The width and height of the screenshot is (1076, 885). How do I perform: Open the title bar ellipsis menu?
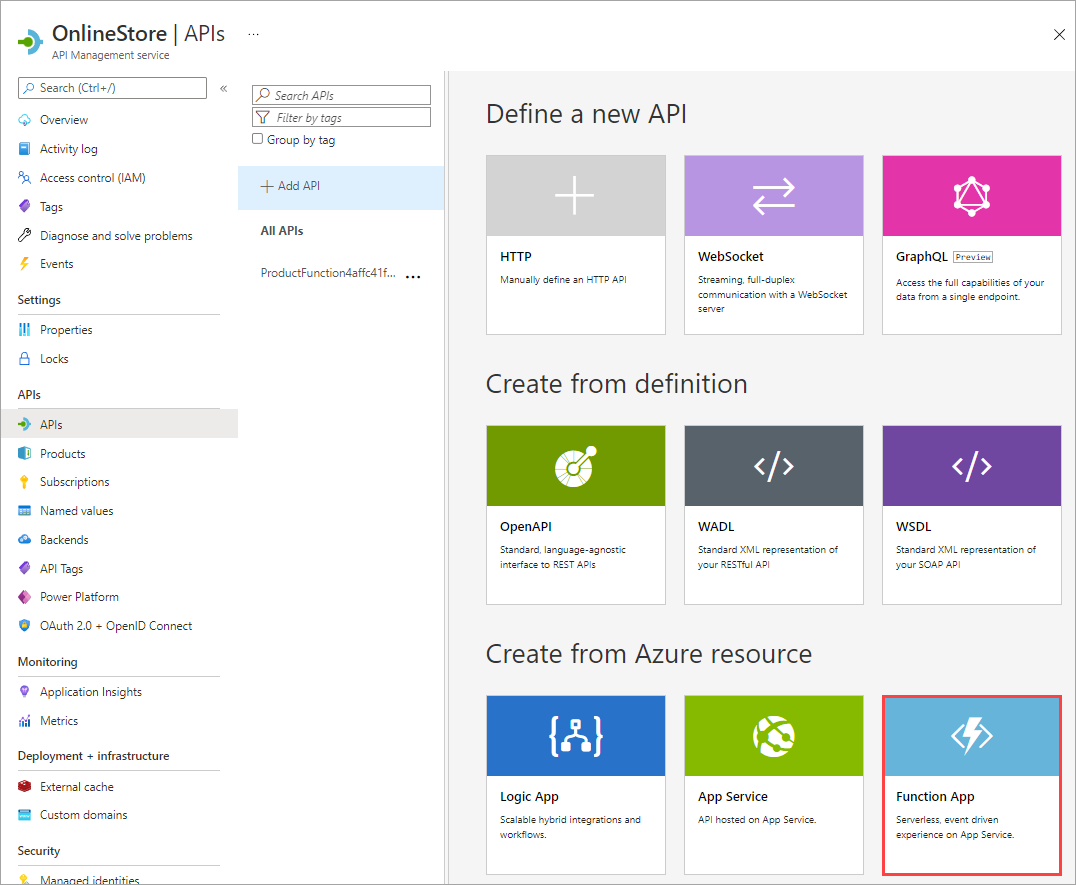pos(253,33)
